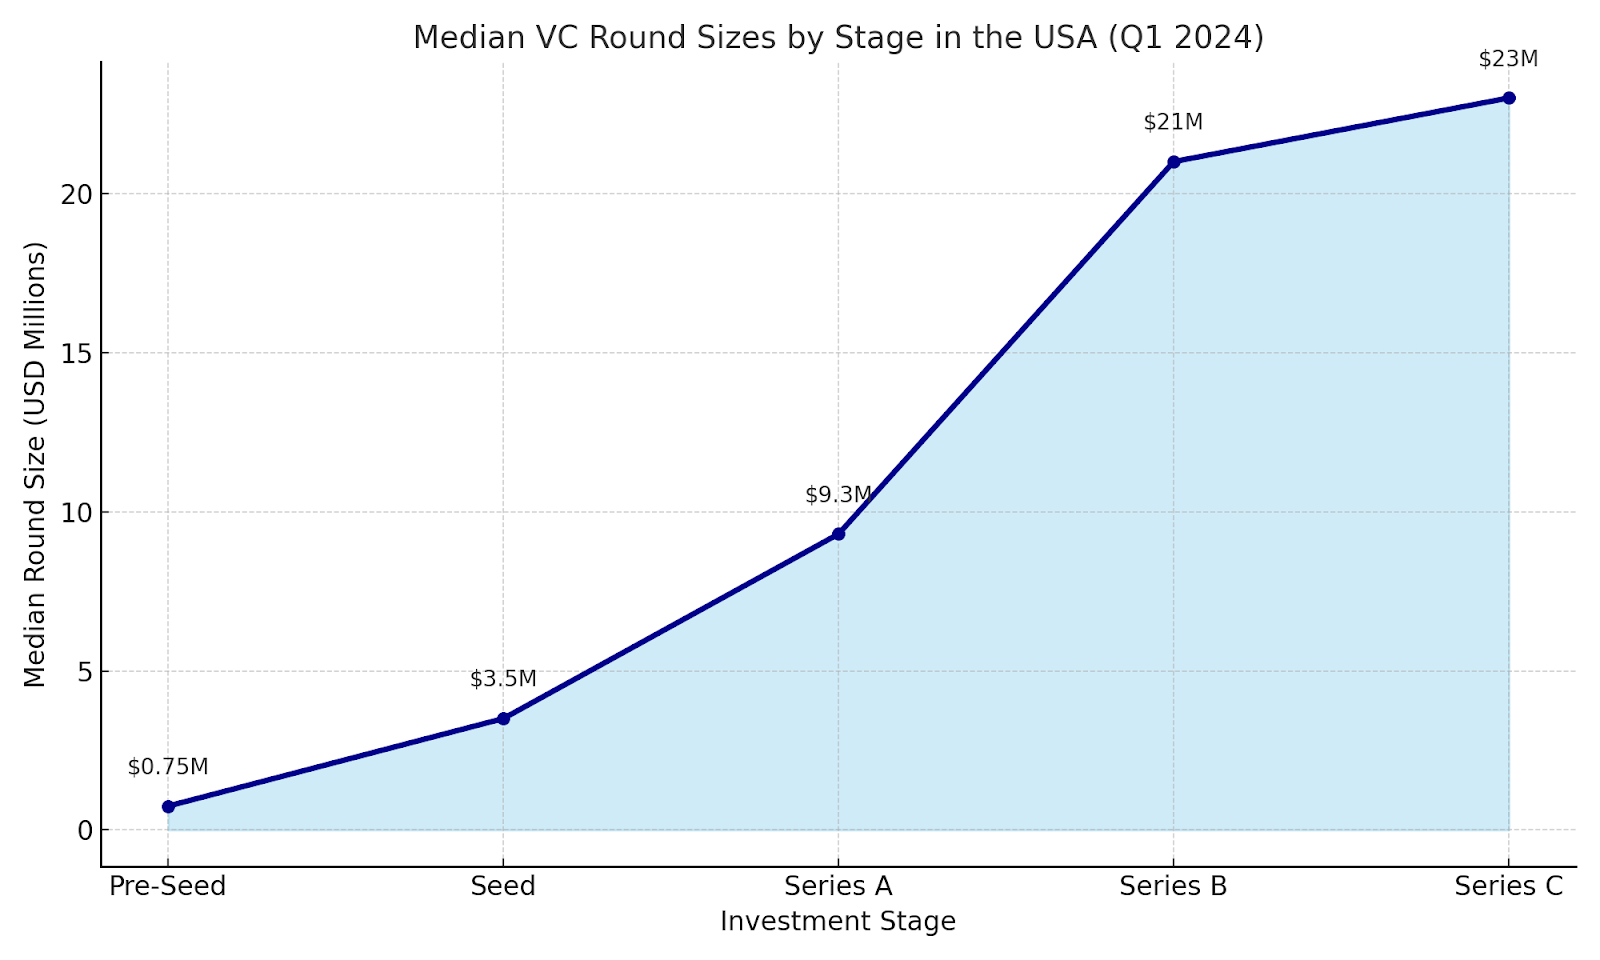This screenshot has height=960, width=1600.
Task: Click the 20 y-axis tick label
Action: pyautogui.click(x=77, y=194)
